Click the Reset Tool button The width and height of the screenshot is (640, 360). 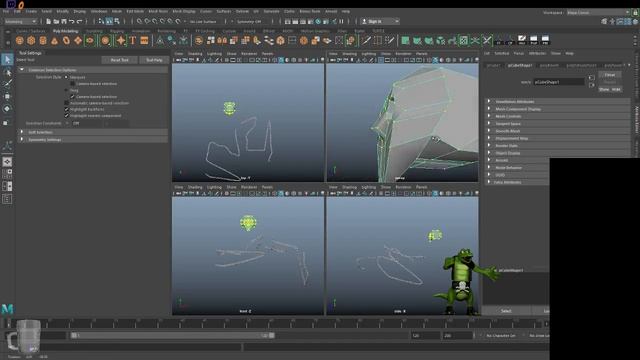pyautogui.click(x=120, y=60)
